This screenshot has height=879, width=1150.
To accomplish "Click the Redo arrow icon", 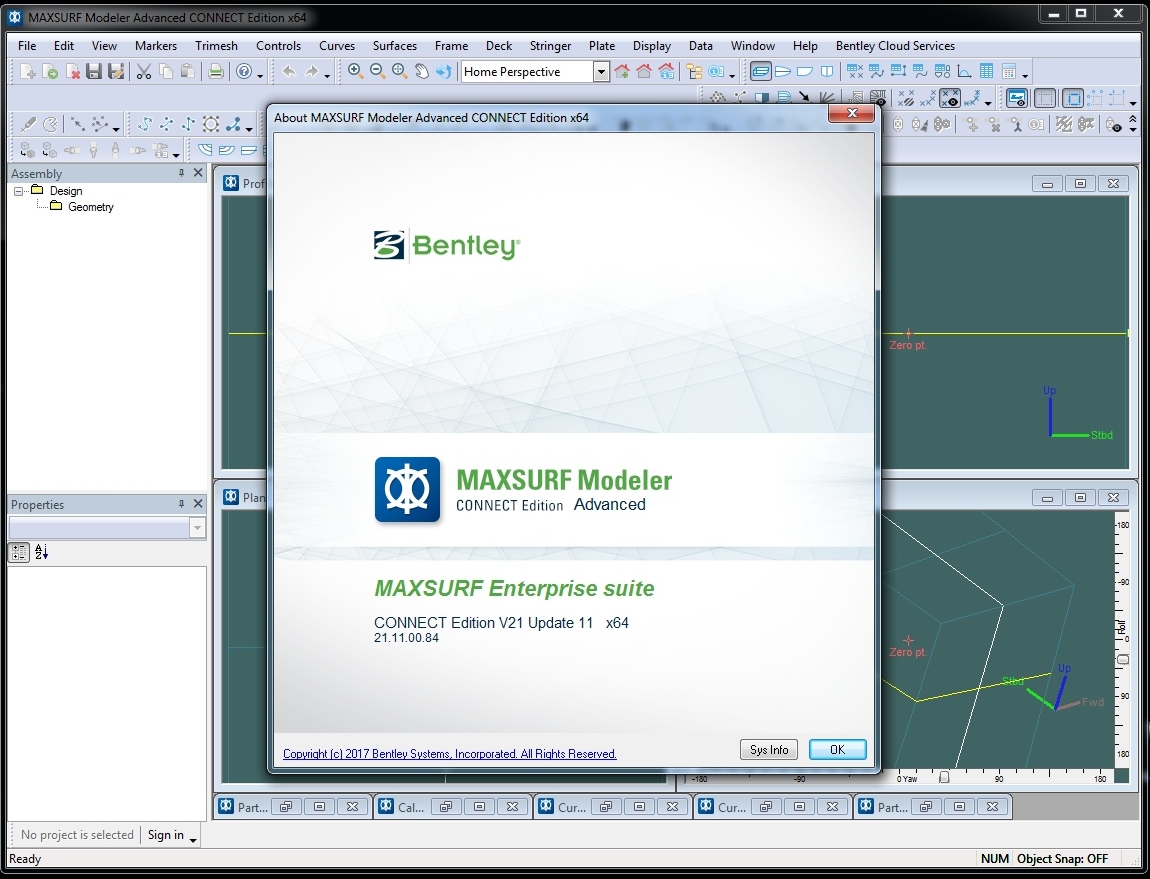I will (311, 71).
